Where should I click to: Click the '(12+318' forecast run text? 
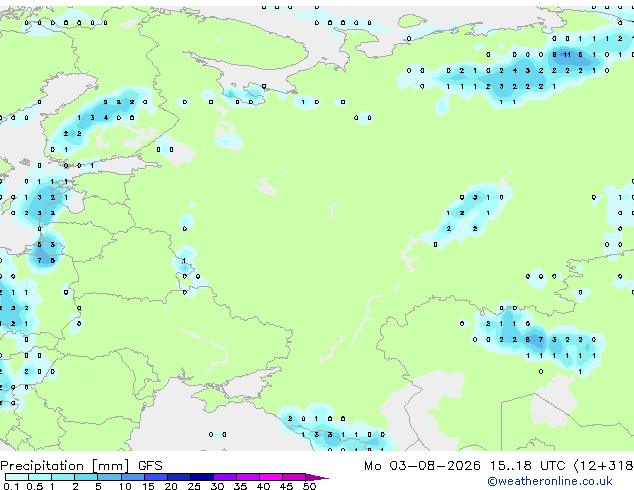coord(603,466)
